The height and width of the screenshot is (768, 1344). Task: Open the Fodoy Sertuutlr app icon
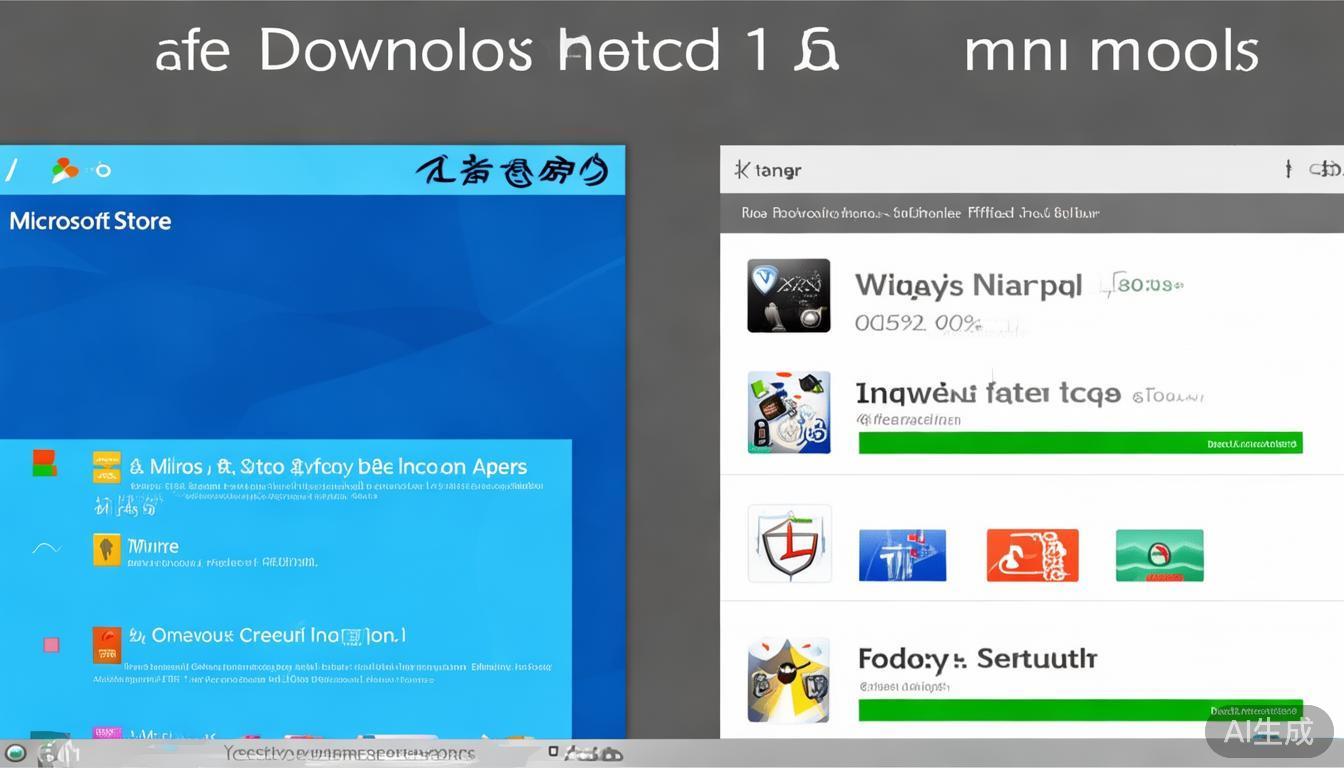pyautogui.click(x=788, y=679)
